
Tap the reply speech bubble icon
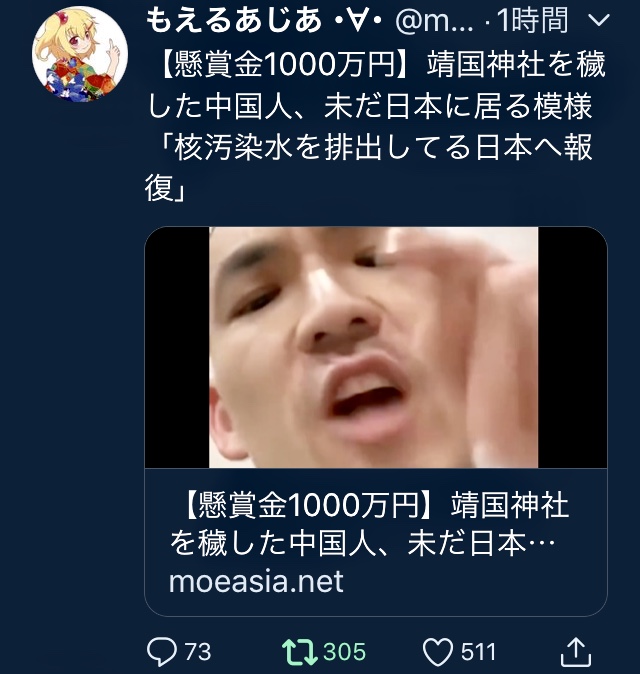[162, 652]
